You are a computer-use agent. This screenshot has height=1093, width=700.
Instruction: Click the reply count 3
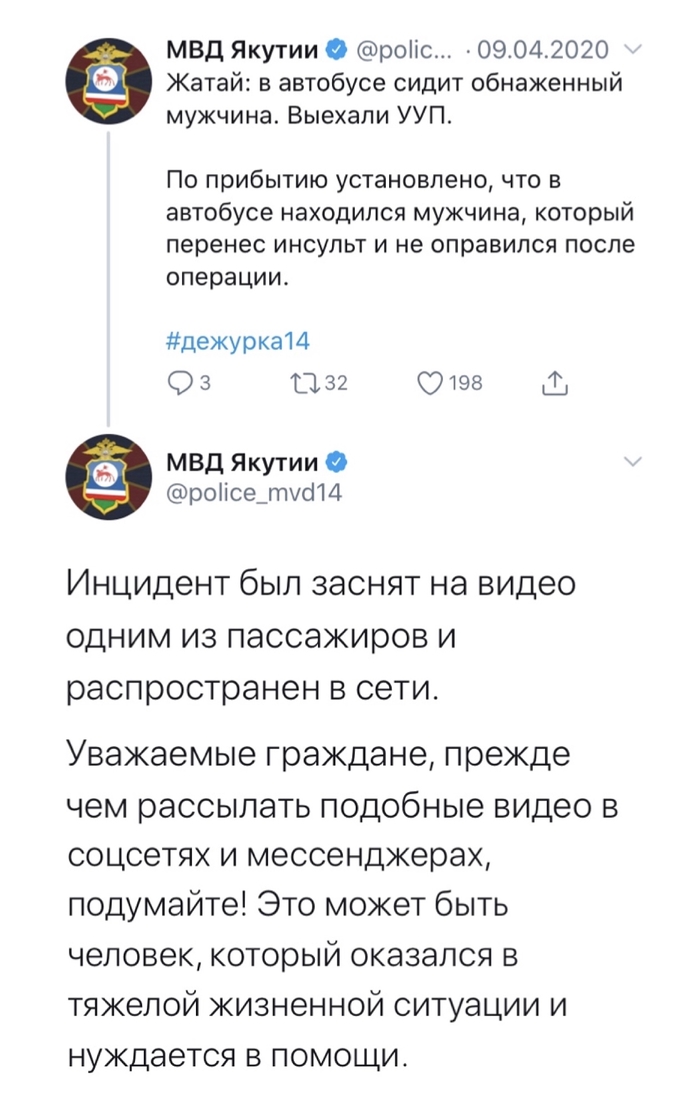(x=203, y=381)
